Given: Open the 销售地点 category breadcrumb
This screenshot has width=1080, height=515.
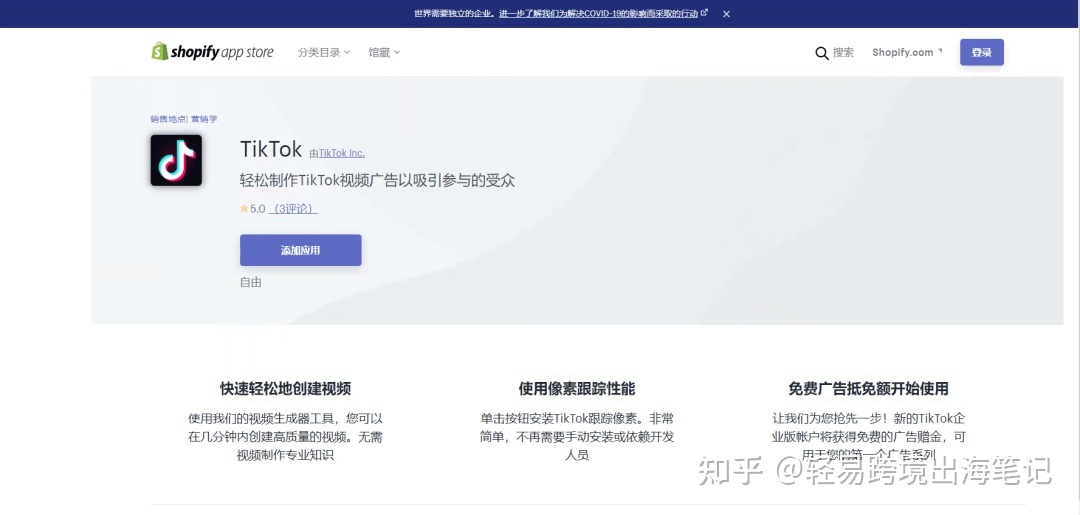Looking at the screenshot, I should click(168, 119).
